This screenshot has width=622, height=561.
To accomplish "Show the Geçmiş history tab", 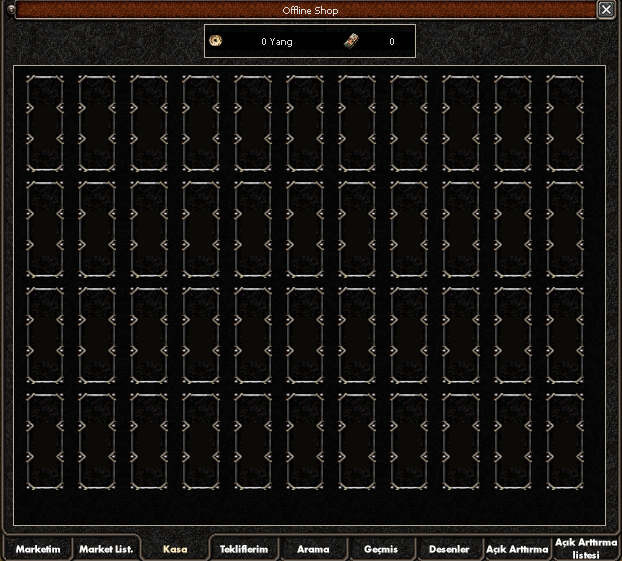I will 381,549.
